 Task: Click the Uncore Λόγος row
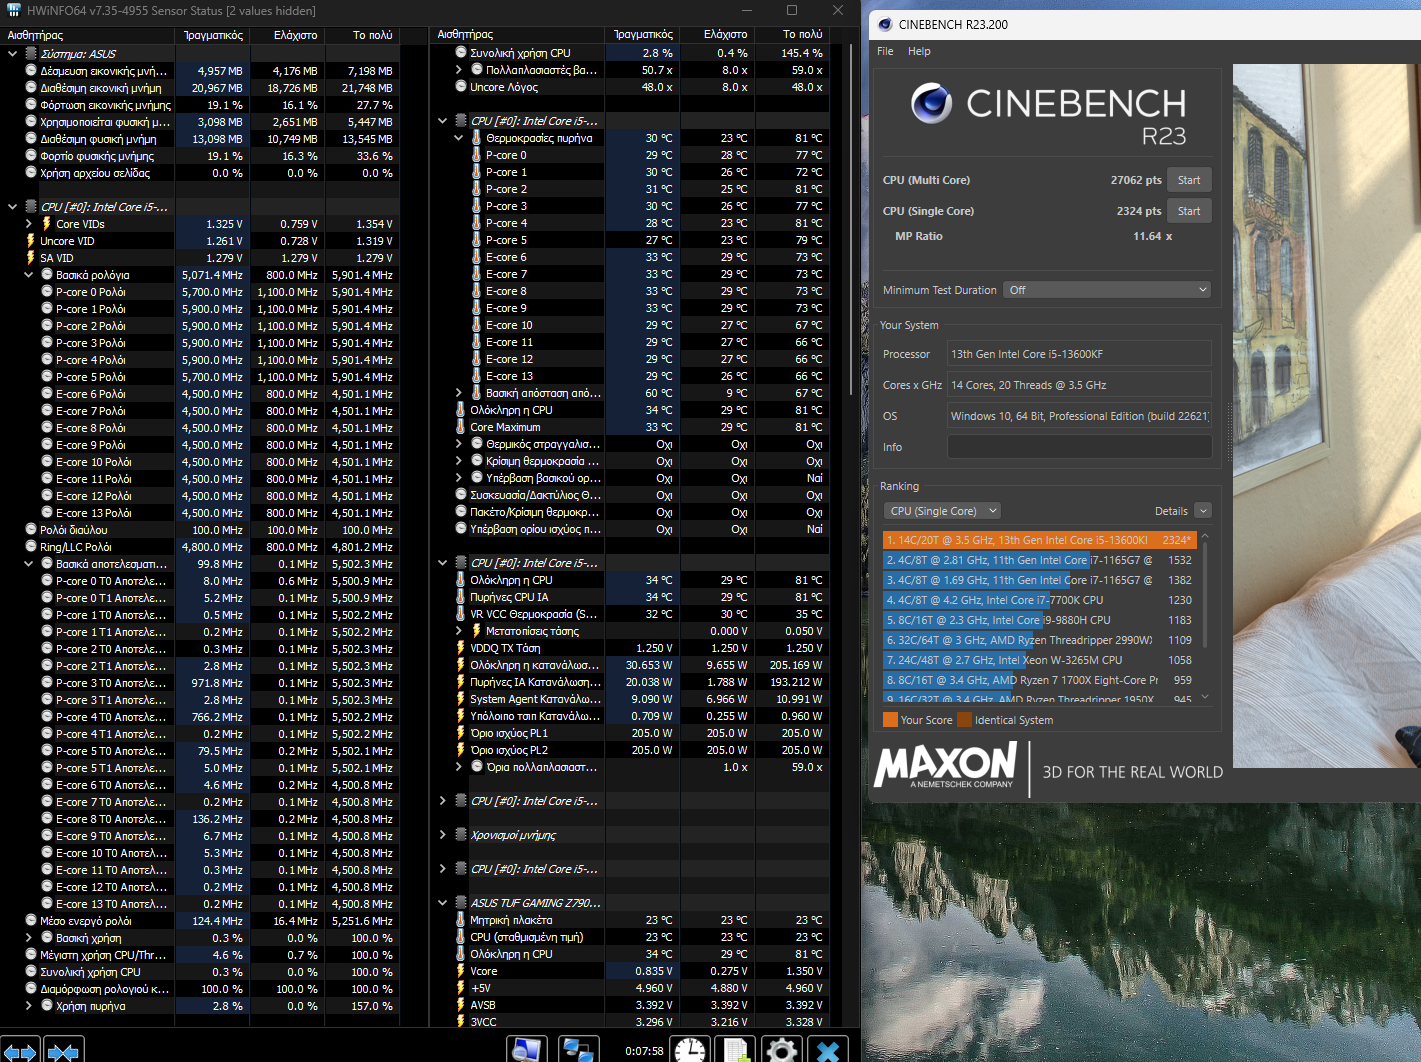click(x=642, y=87)
